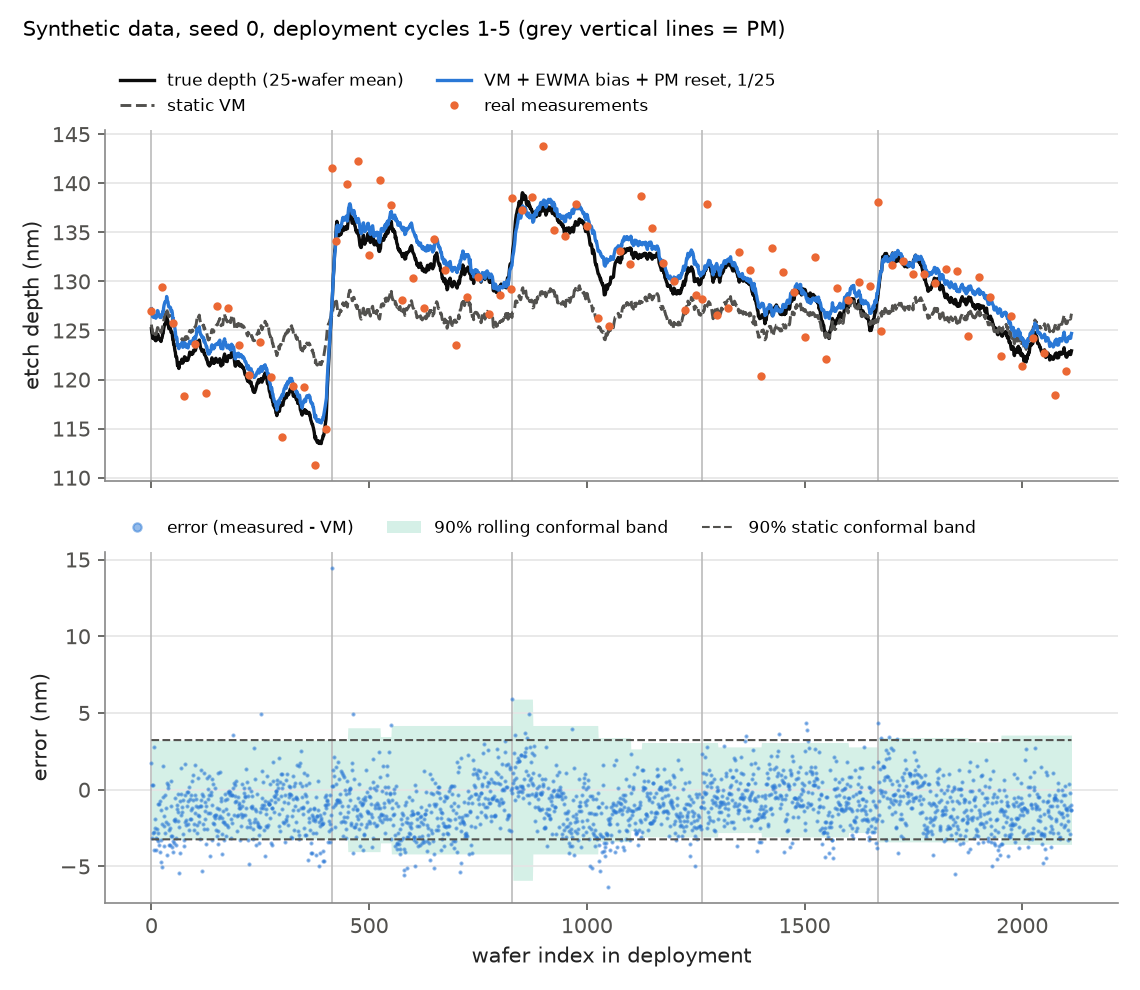1140x990 pixels.
Task: Click the 115 tick label on etch depth axis
Action: pyautogui.click(x=71, y=429)
